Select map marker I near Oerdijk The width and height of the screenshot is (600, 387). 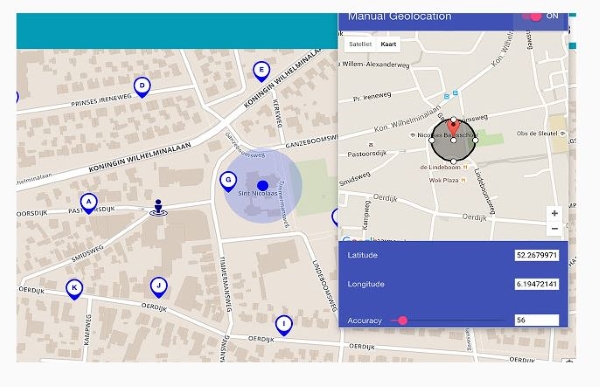point(284,325)
